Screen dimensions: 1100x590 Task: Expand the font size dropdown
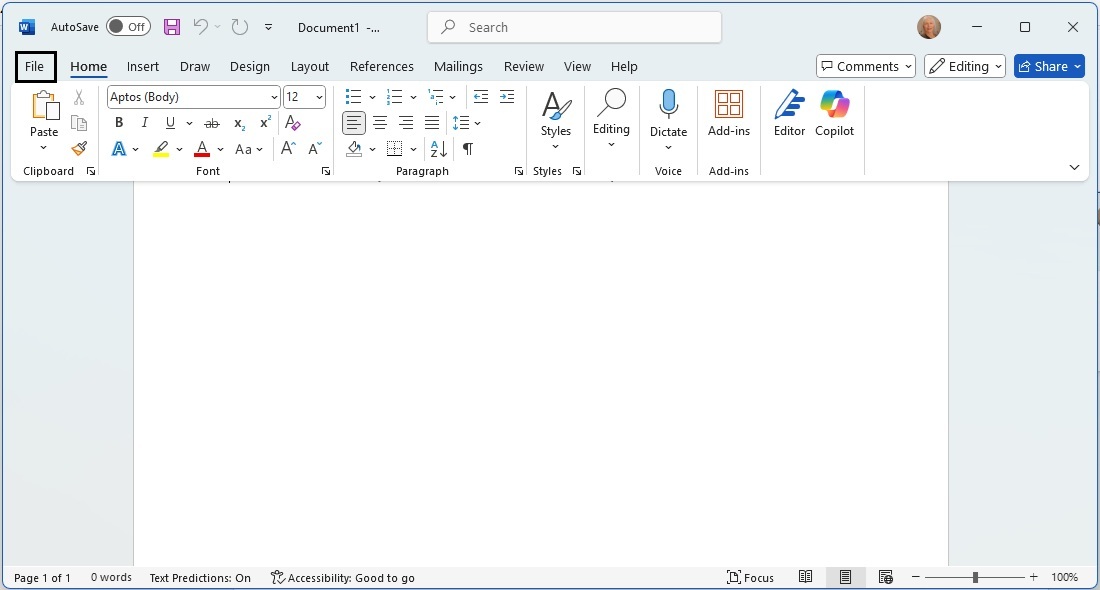pos(319,97)
